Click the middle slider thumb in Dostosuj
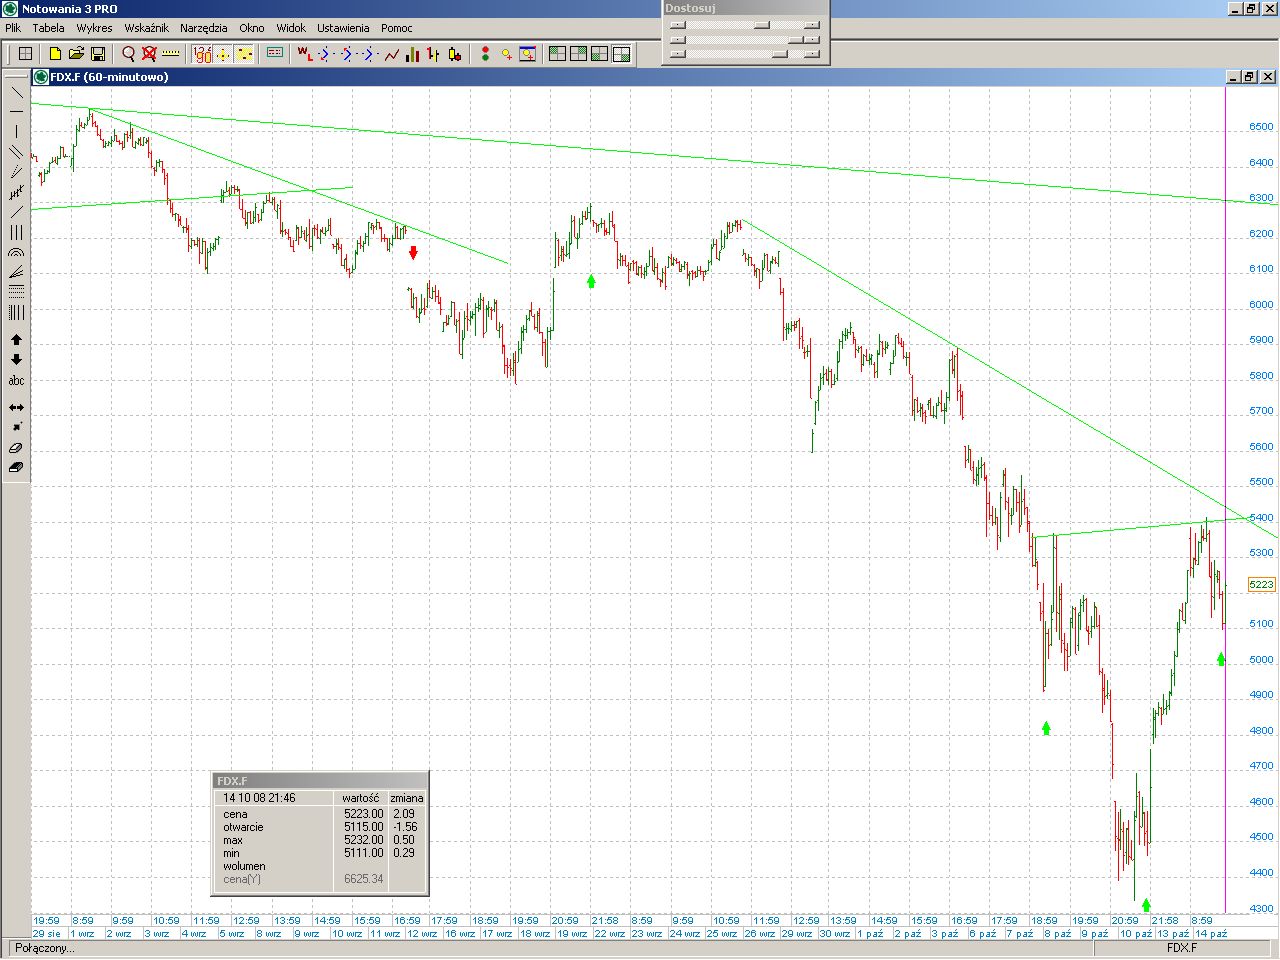The height and width of the screenshot is (960, 1280). click(x=796, y=39)
